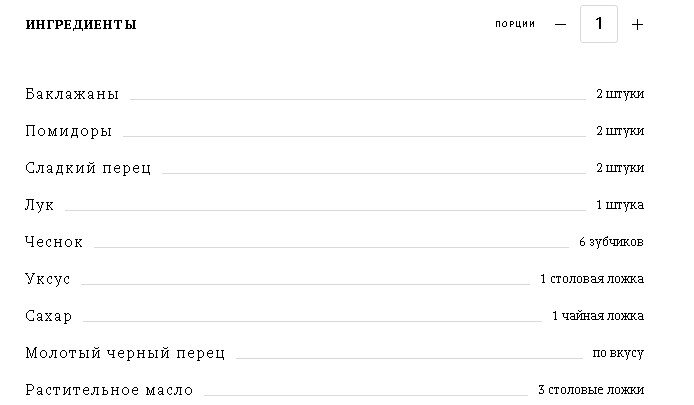This screenshot has height=405, width=694.
Task: Click the 6 зубчиков quantity
Action: point(611,242)
